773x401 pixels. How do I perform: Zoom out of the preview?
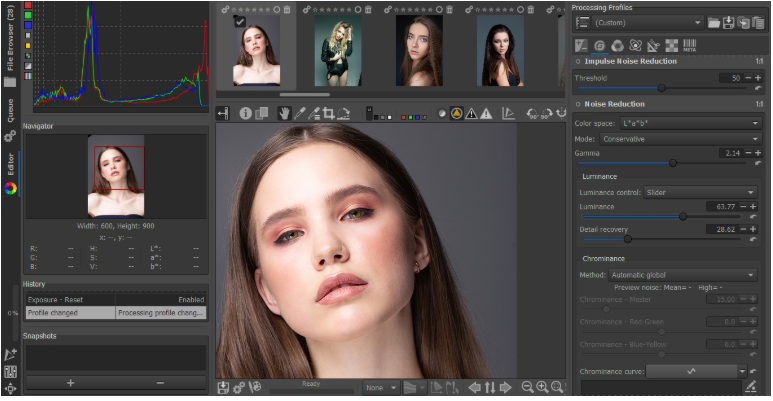pos(527,387)
